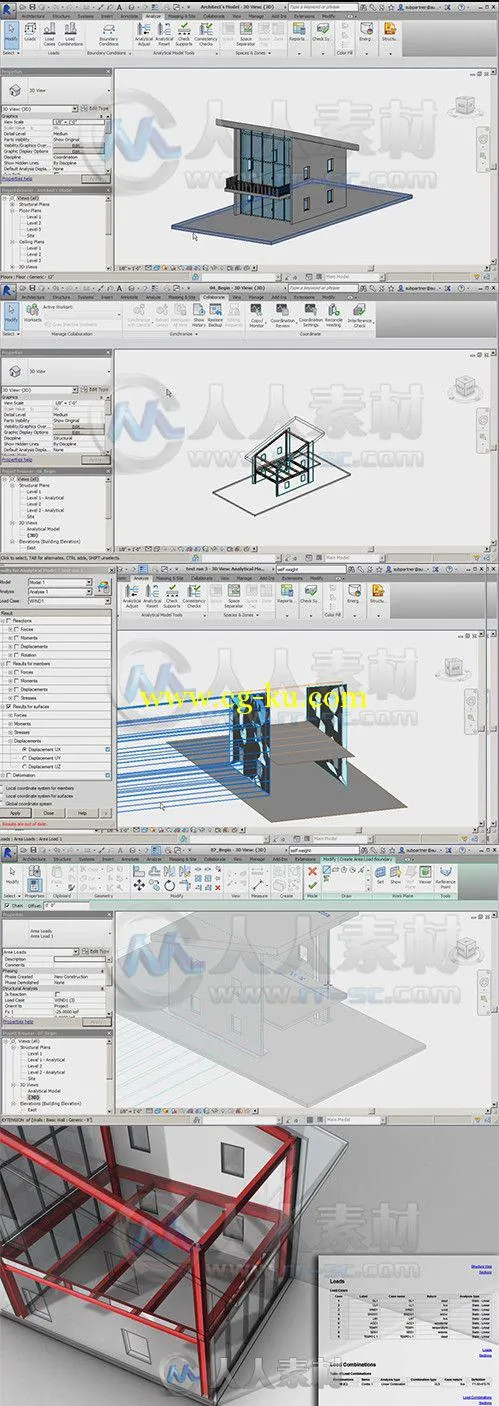The width and height of the screenshot is (499, 1406).
Task: Open the Extensions tab in 07_Begin window
Action: point(303,858)
